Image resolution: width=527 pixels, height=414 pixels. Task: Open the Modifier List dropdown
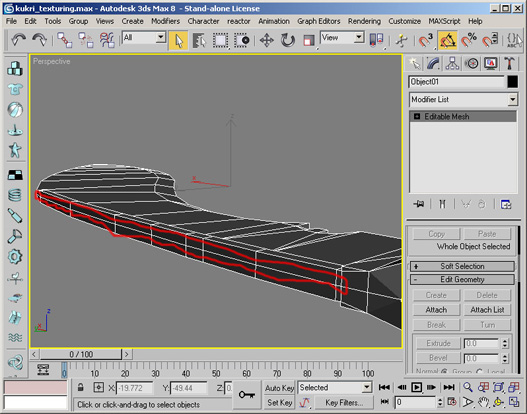463,99
